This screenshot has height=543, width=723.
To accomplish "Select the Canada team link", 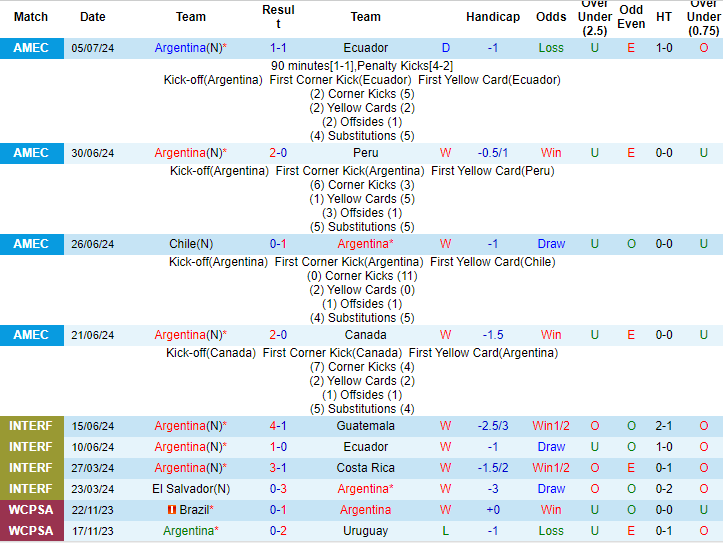I will pyautogui.click(x=365, y=335).
